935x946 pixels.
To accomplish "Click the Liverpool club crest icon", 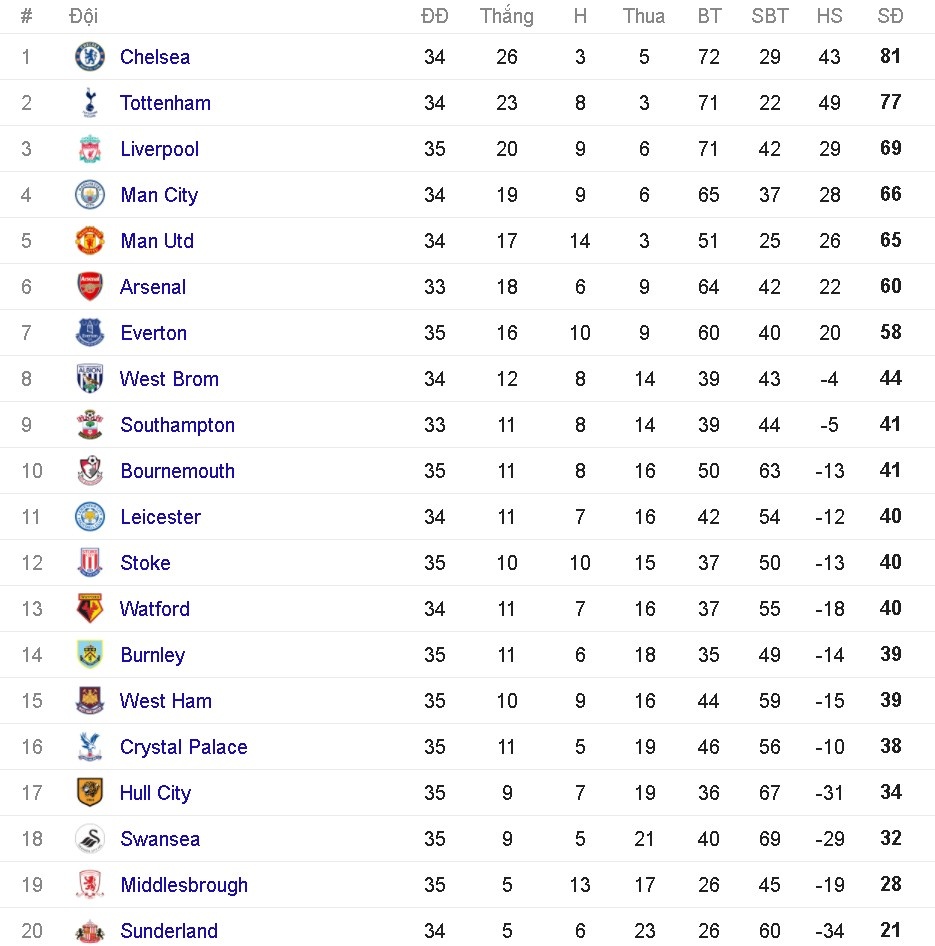I will tap(90, 149).
